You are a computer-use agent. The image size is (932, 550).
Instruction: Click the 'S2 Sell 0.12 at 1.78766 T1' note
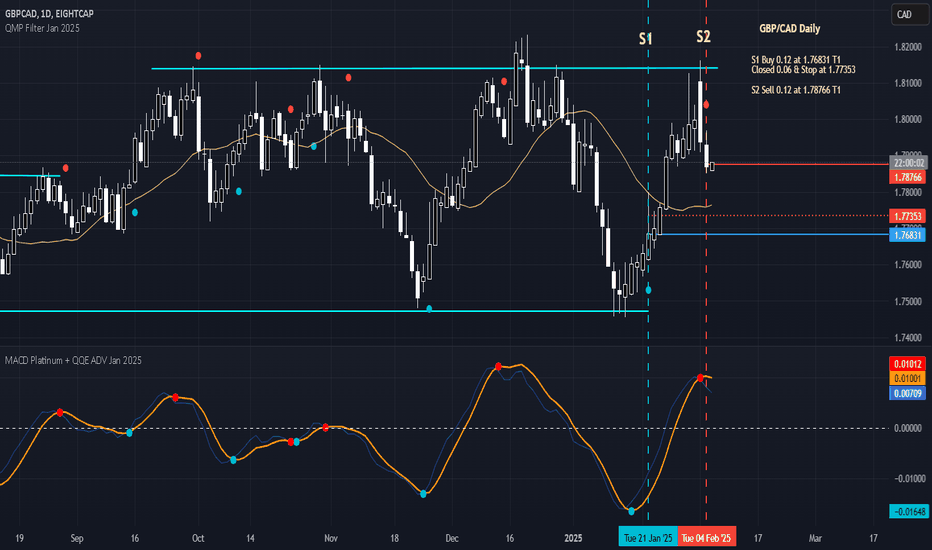[x=795, y=90]
